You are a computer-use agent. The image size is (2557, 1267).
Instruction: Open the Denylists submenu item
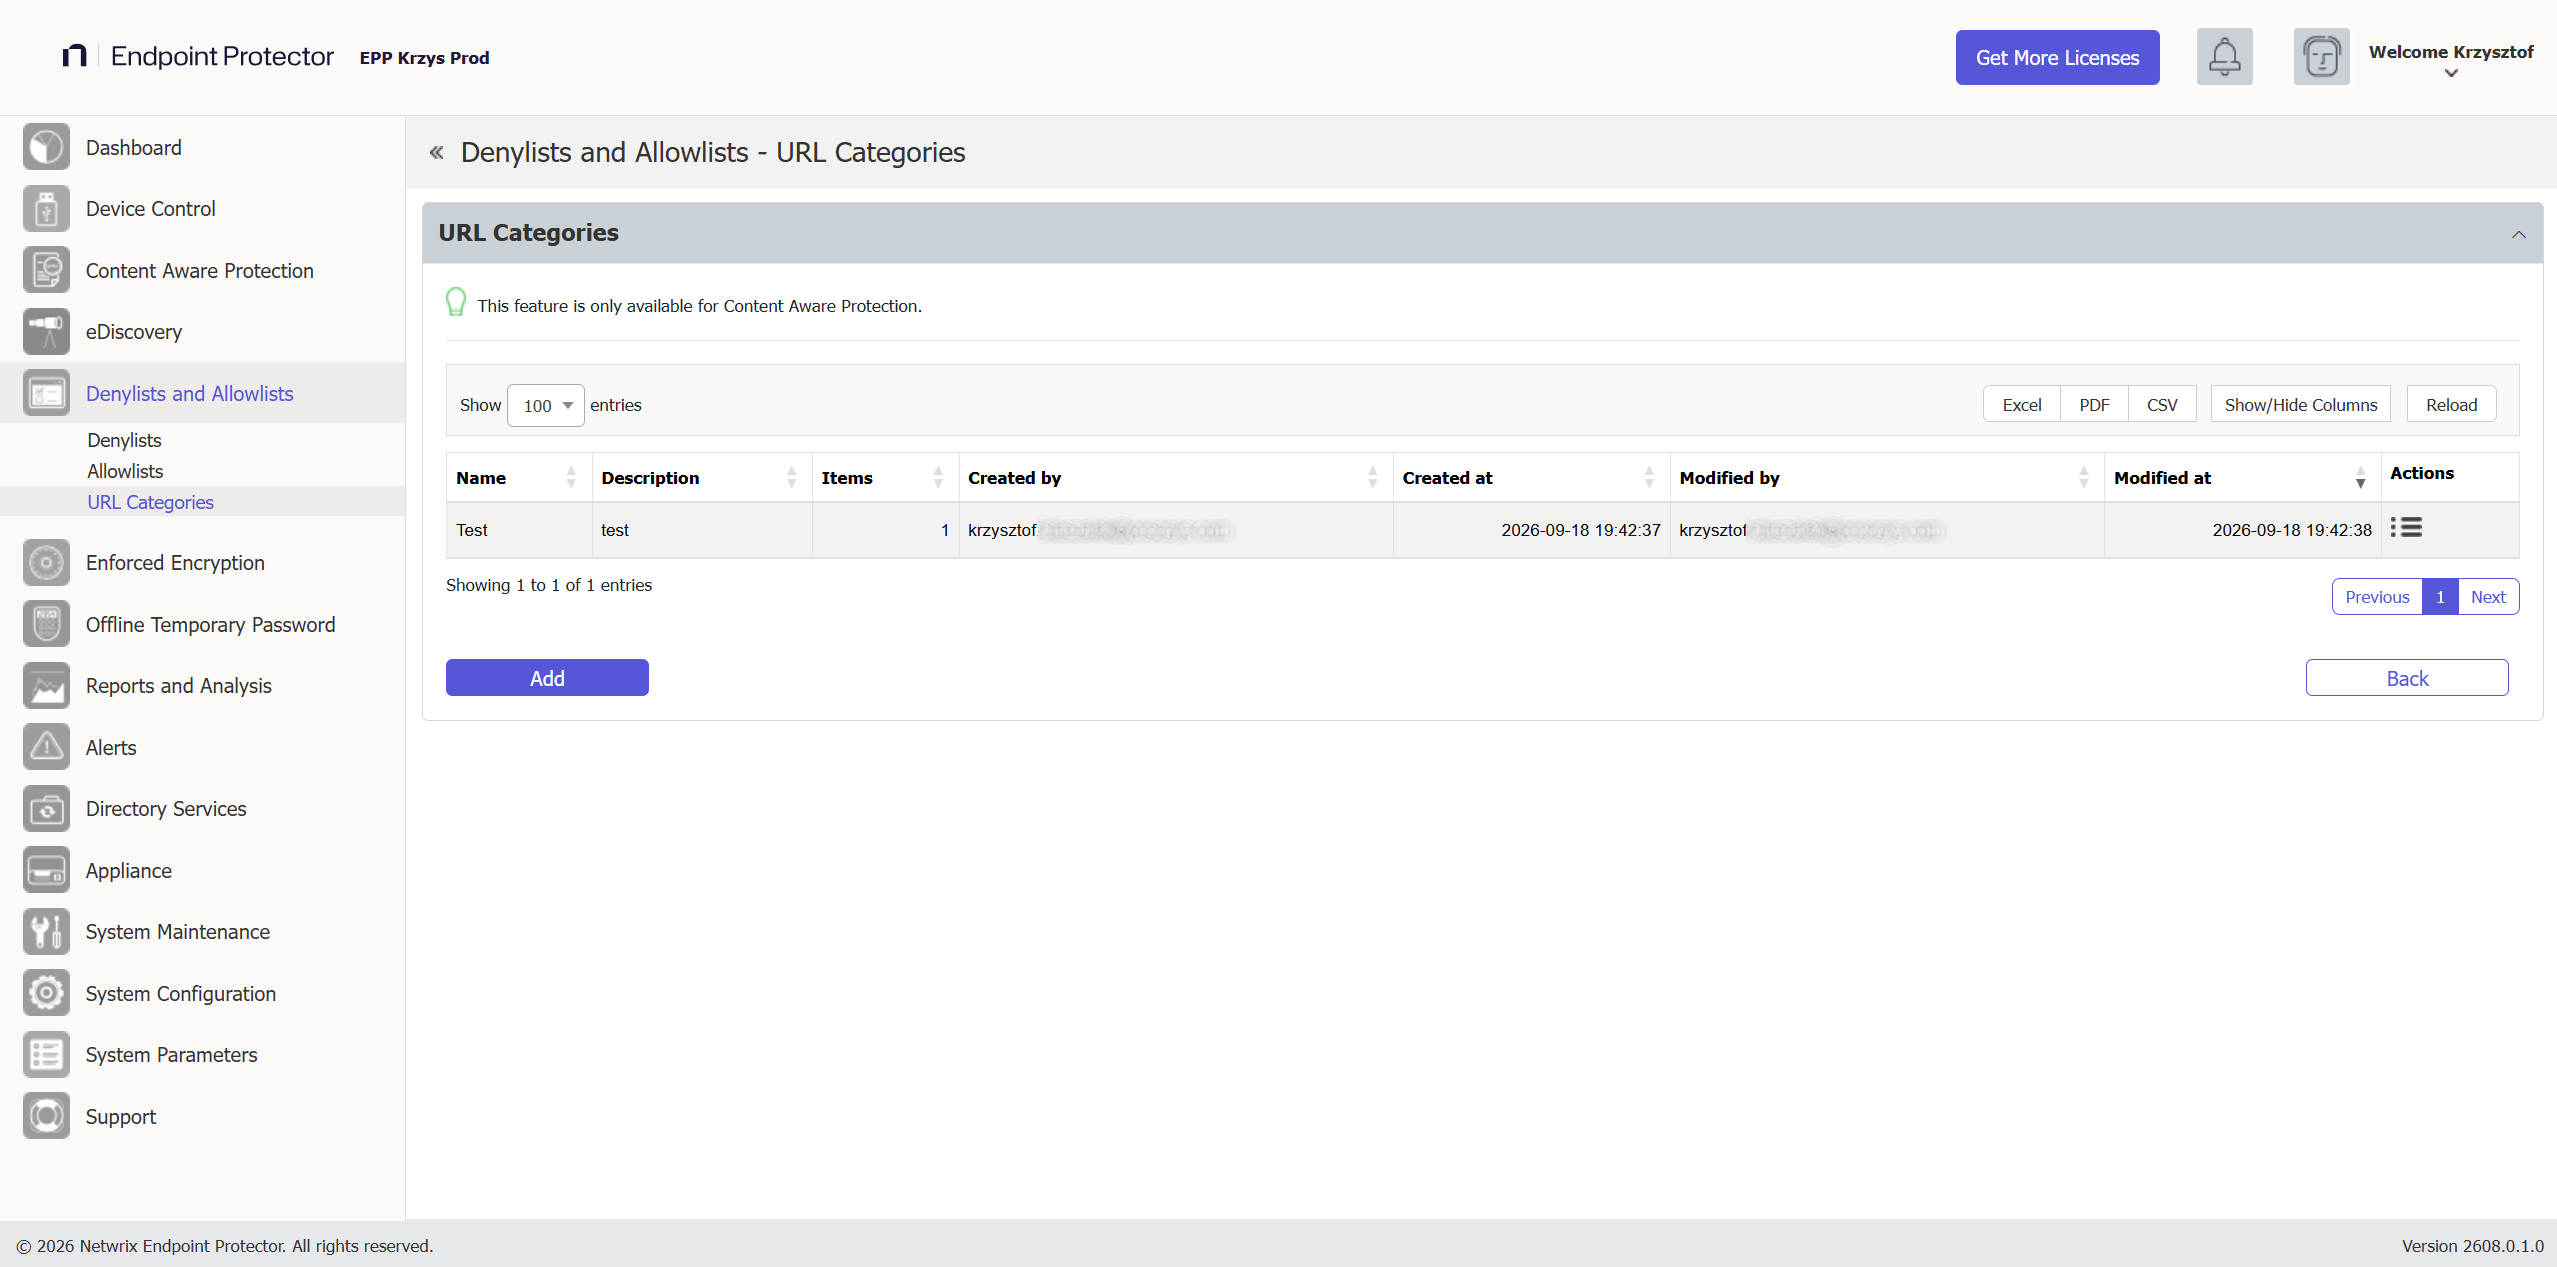tap(124, 440)
